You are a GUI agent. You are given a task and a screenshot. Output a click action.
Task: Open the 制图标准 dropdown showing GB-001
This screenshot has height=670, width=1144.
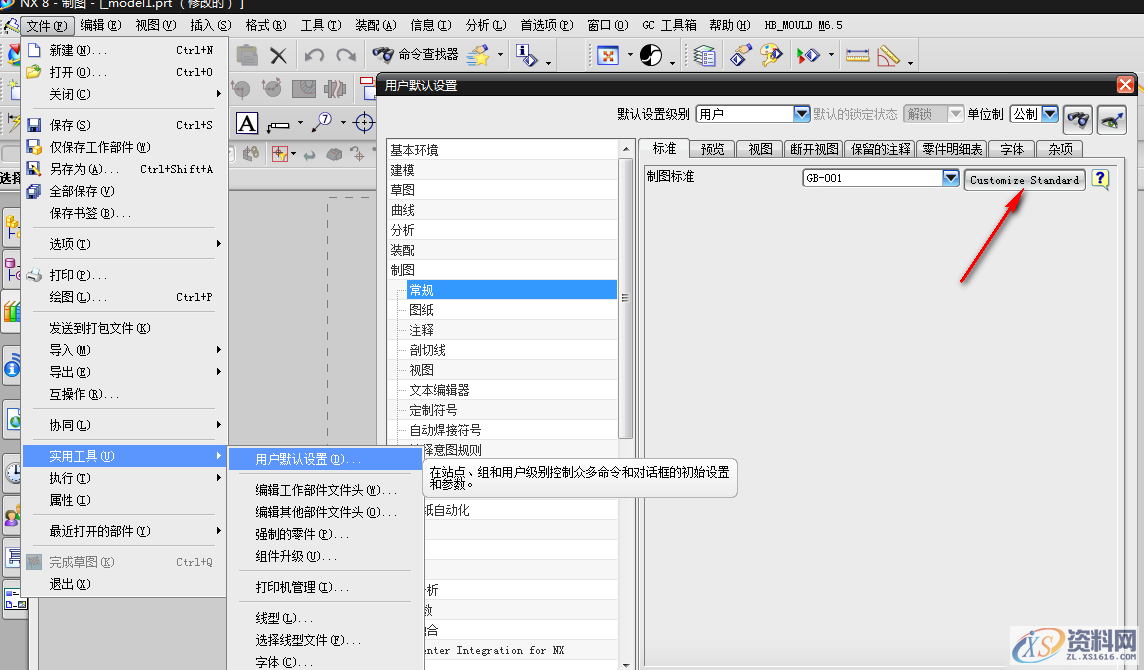pyautogui.click(x=949, y=177)
